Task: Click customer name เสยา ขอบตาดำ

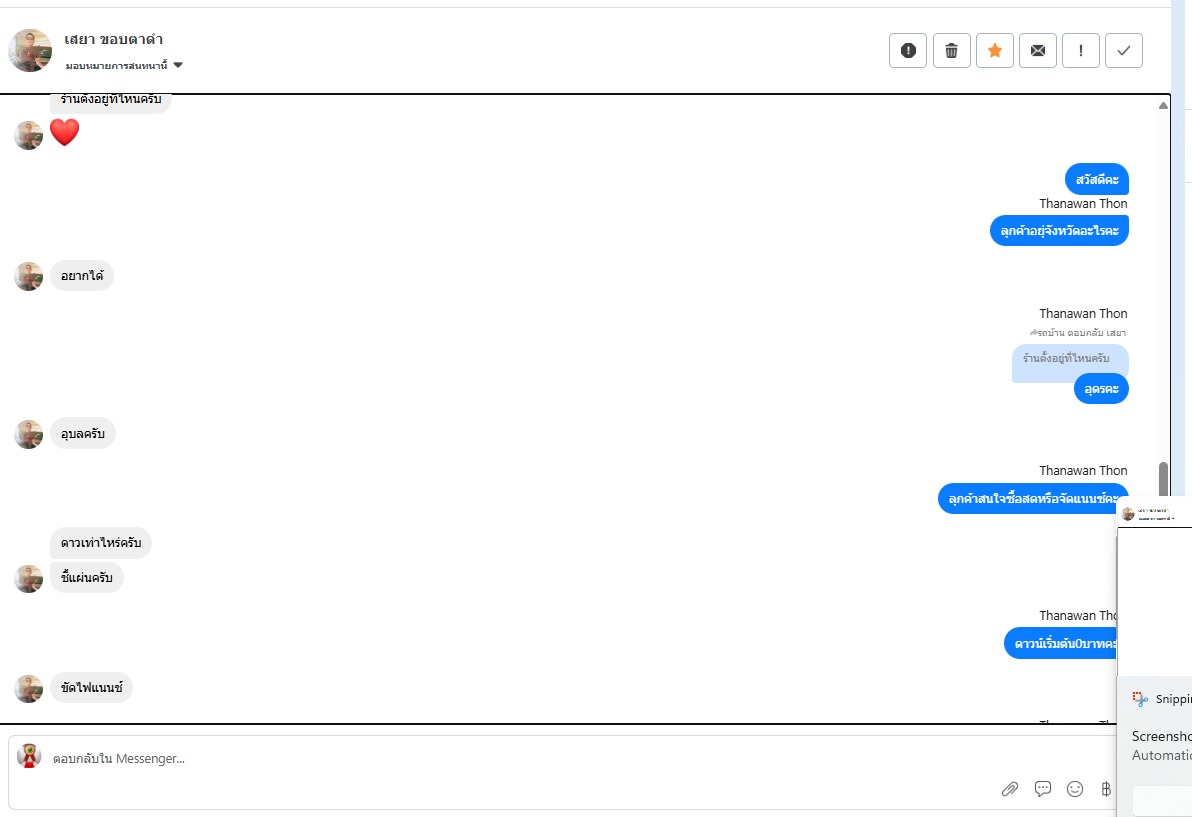Action: [x=113, y=40]
